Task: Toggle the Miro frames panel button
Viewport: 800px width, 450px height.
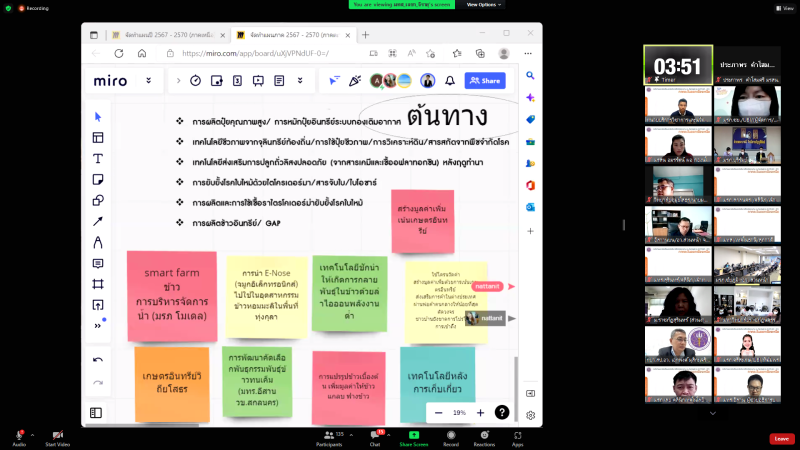Action: click(96, 412)
